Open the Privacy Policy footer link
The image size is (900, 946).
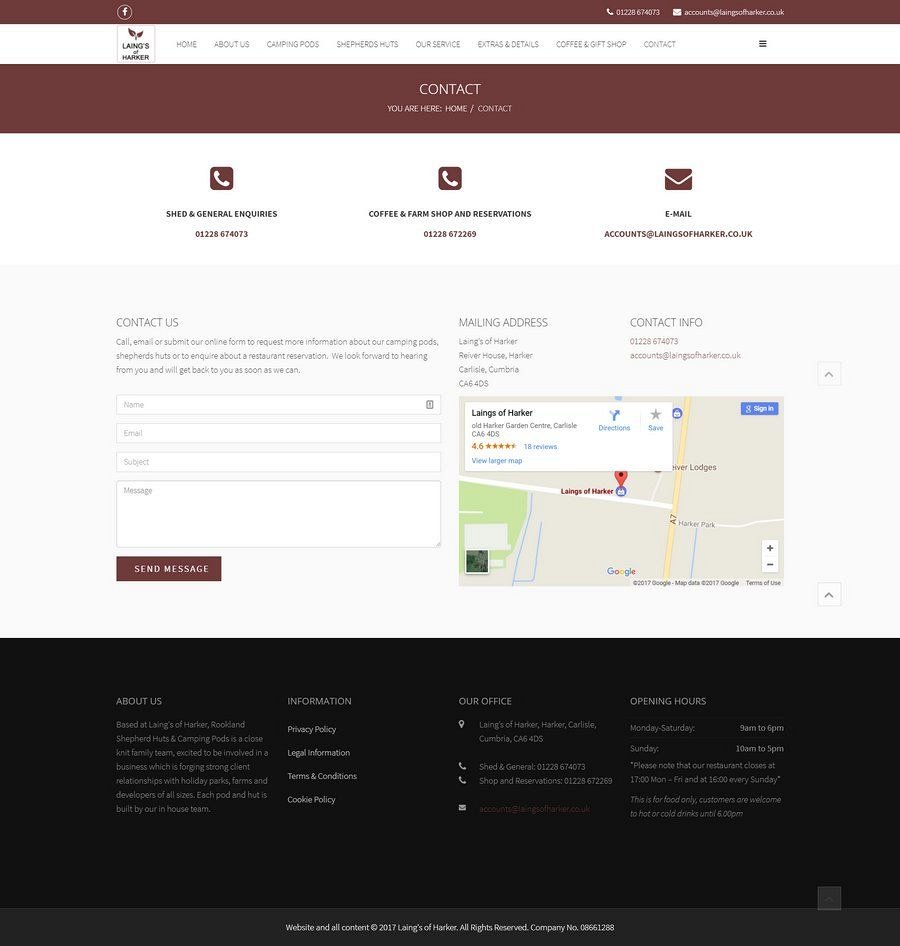coord(312,729)
